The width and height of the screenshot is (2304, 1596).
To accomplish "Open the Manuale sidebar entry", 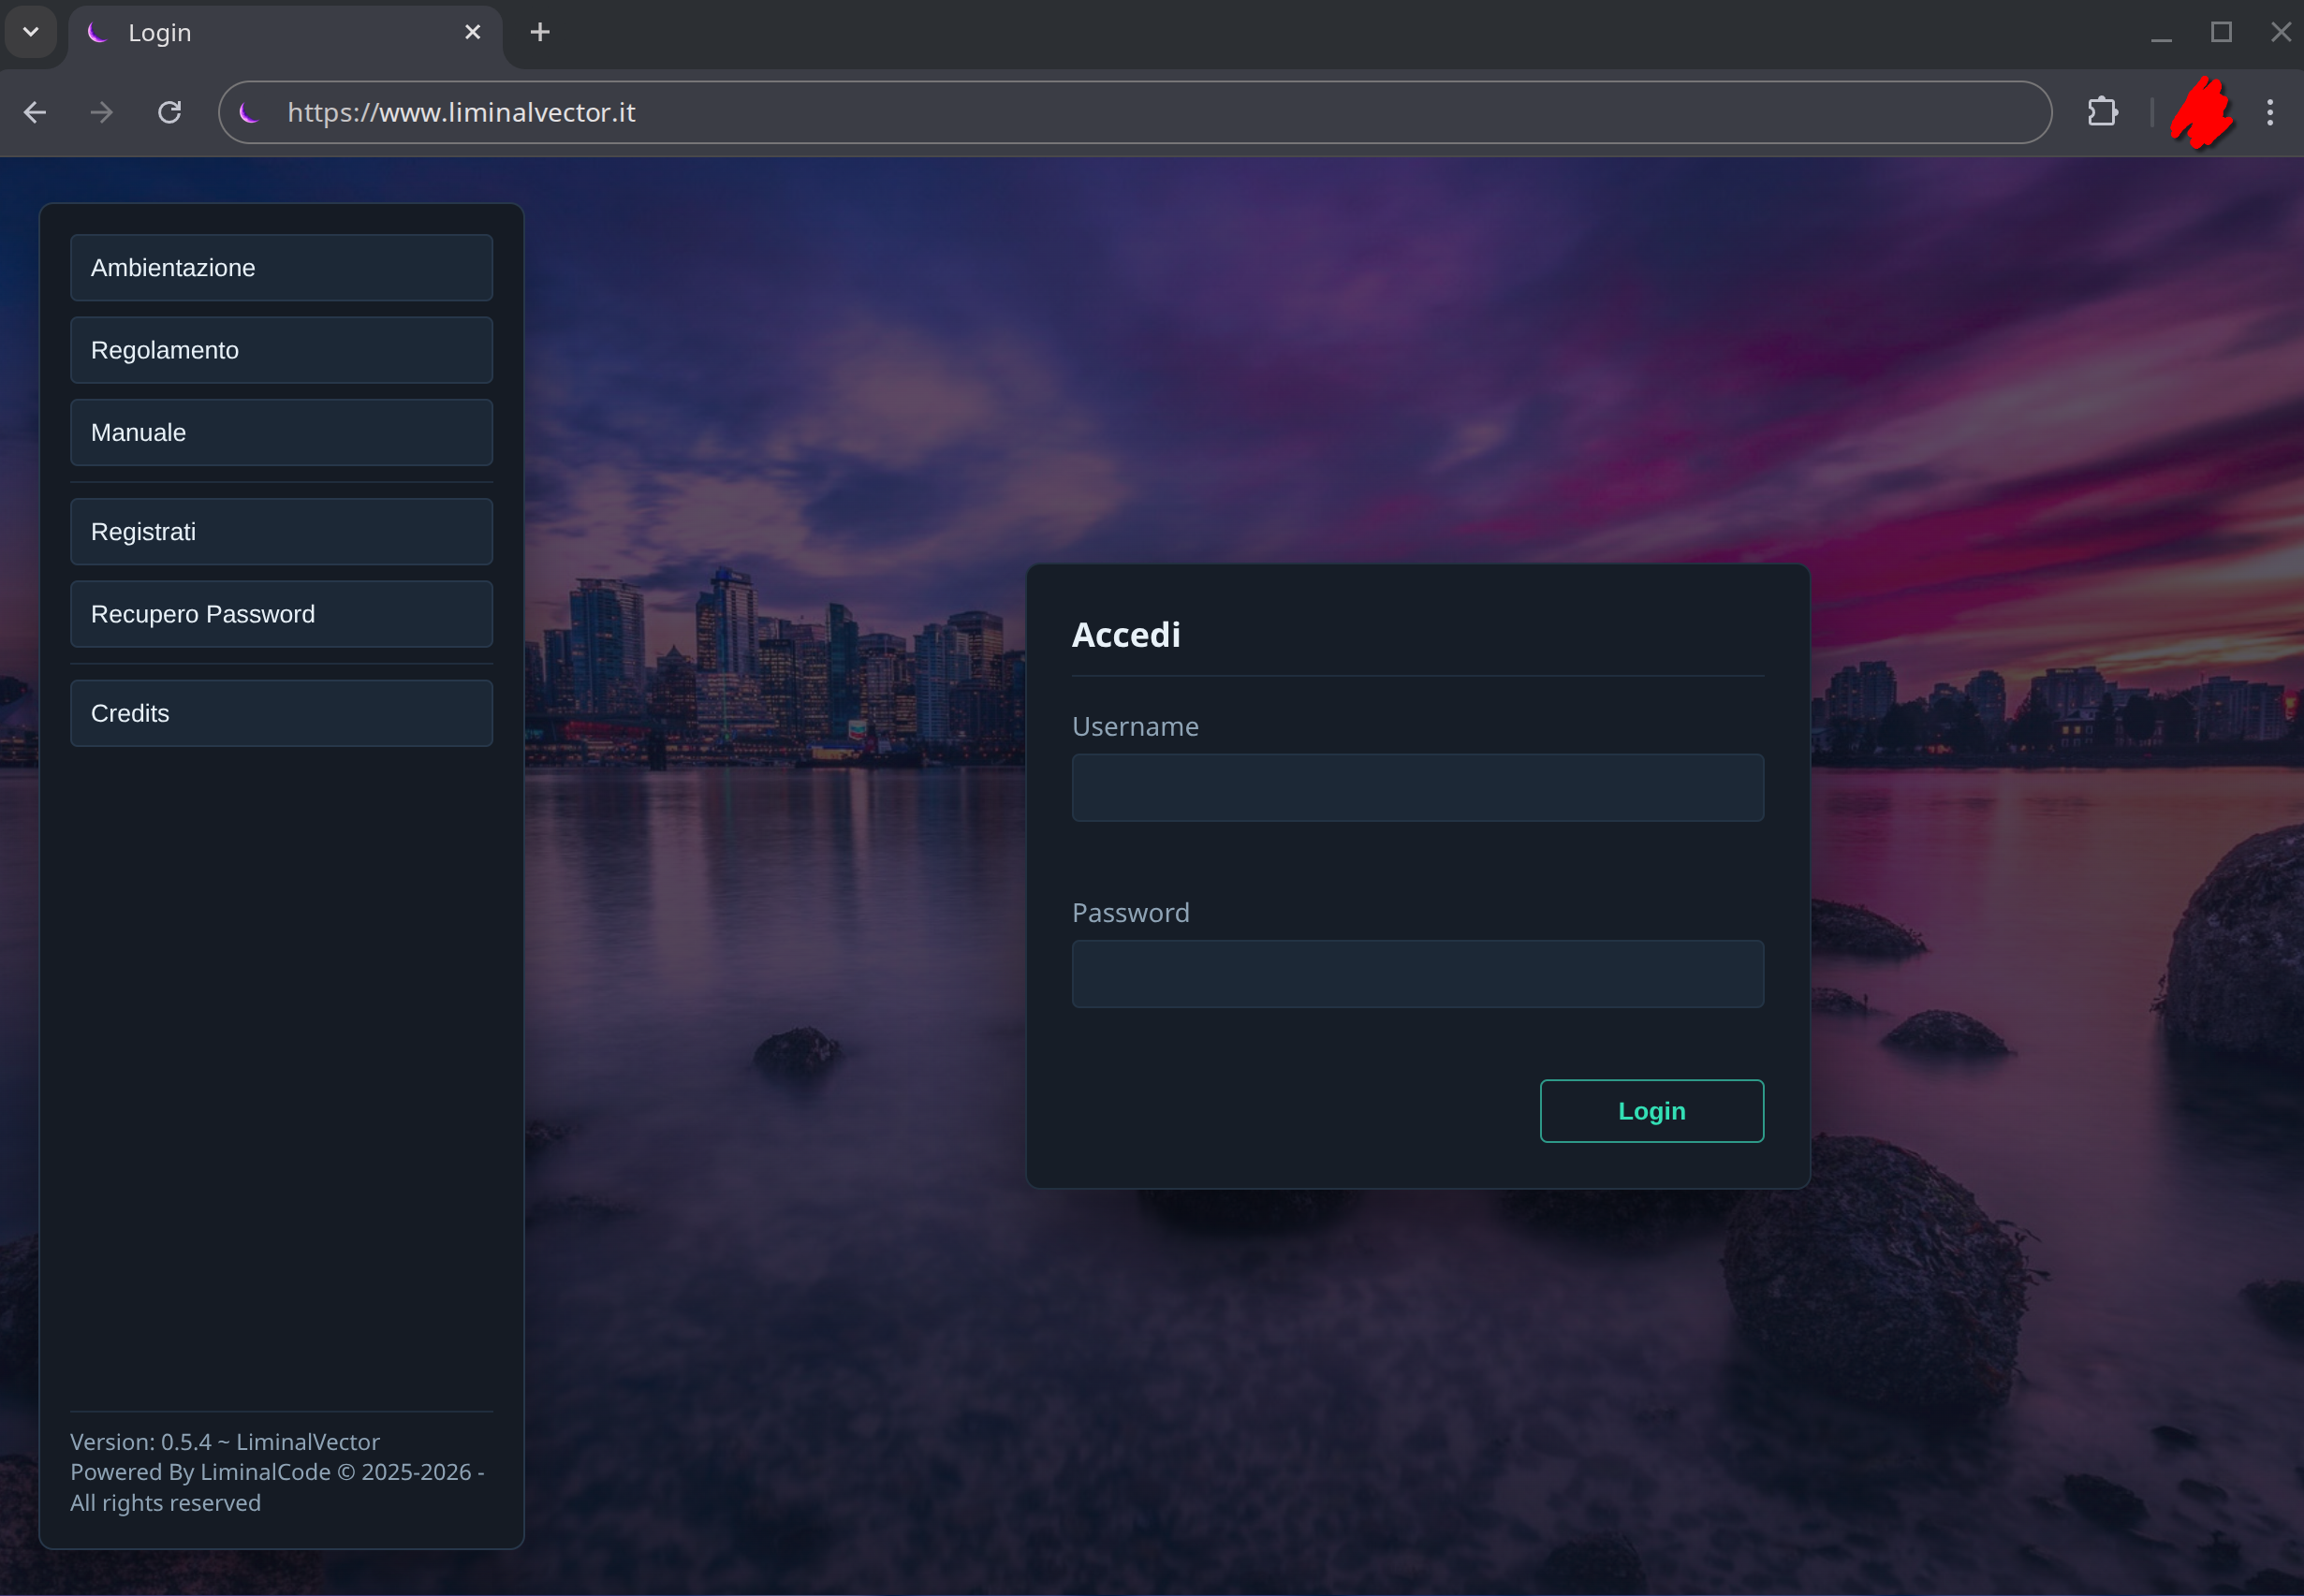I will [281, 433].
